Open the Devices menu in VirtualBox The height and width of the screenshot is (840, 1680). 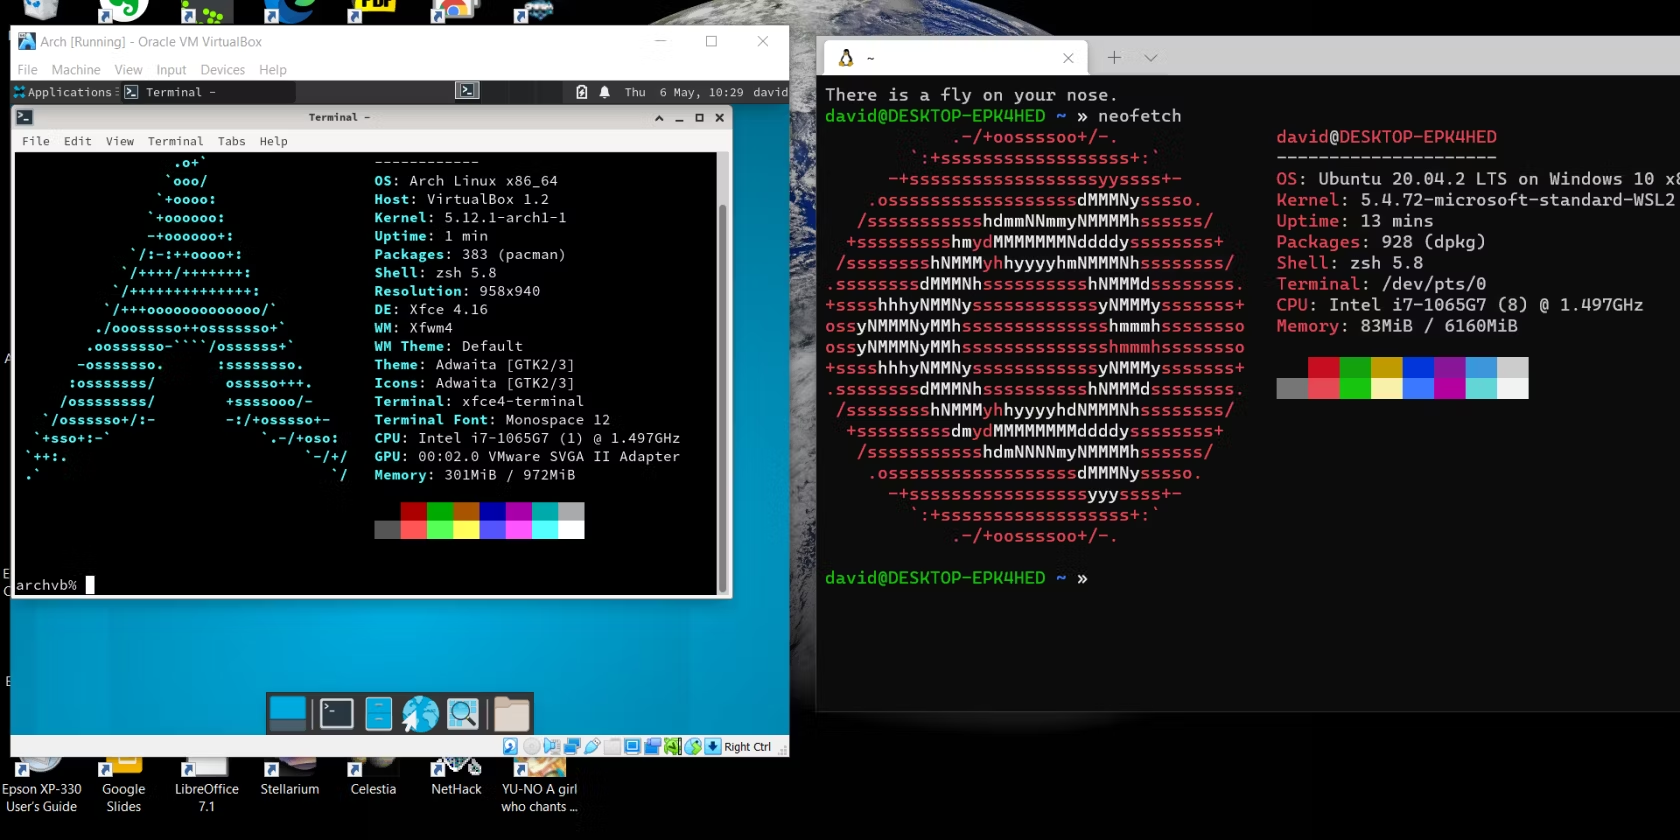[222, 70]
